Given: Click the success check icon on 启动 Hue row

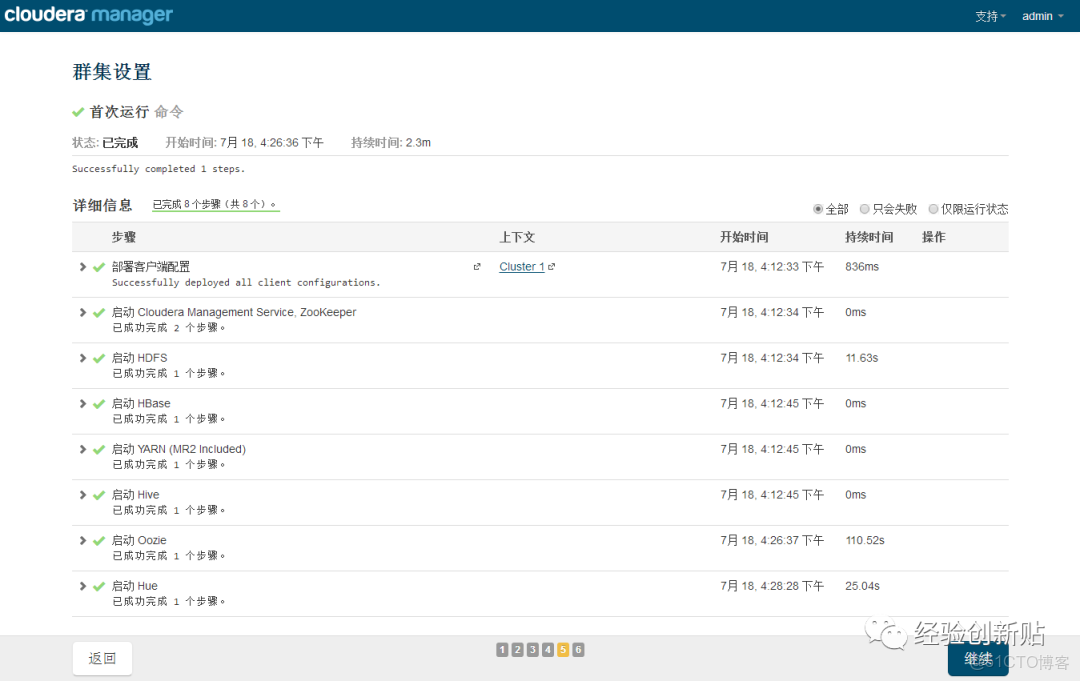Looking at the screenshot, I should pos(97,585).
